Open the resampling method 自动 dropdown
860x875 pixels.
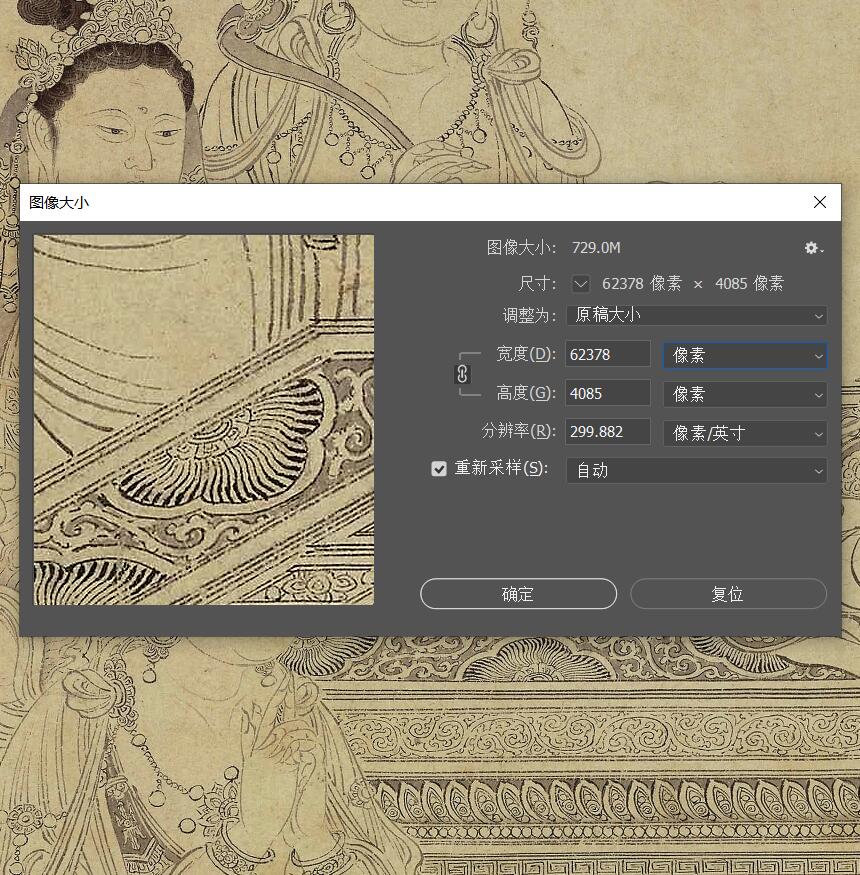click(696, 470)
